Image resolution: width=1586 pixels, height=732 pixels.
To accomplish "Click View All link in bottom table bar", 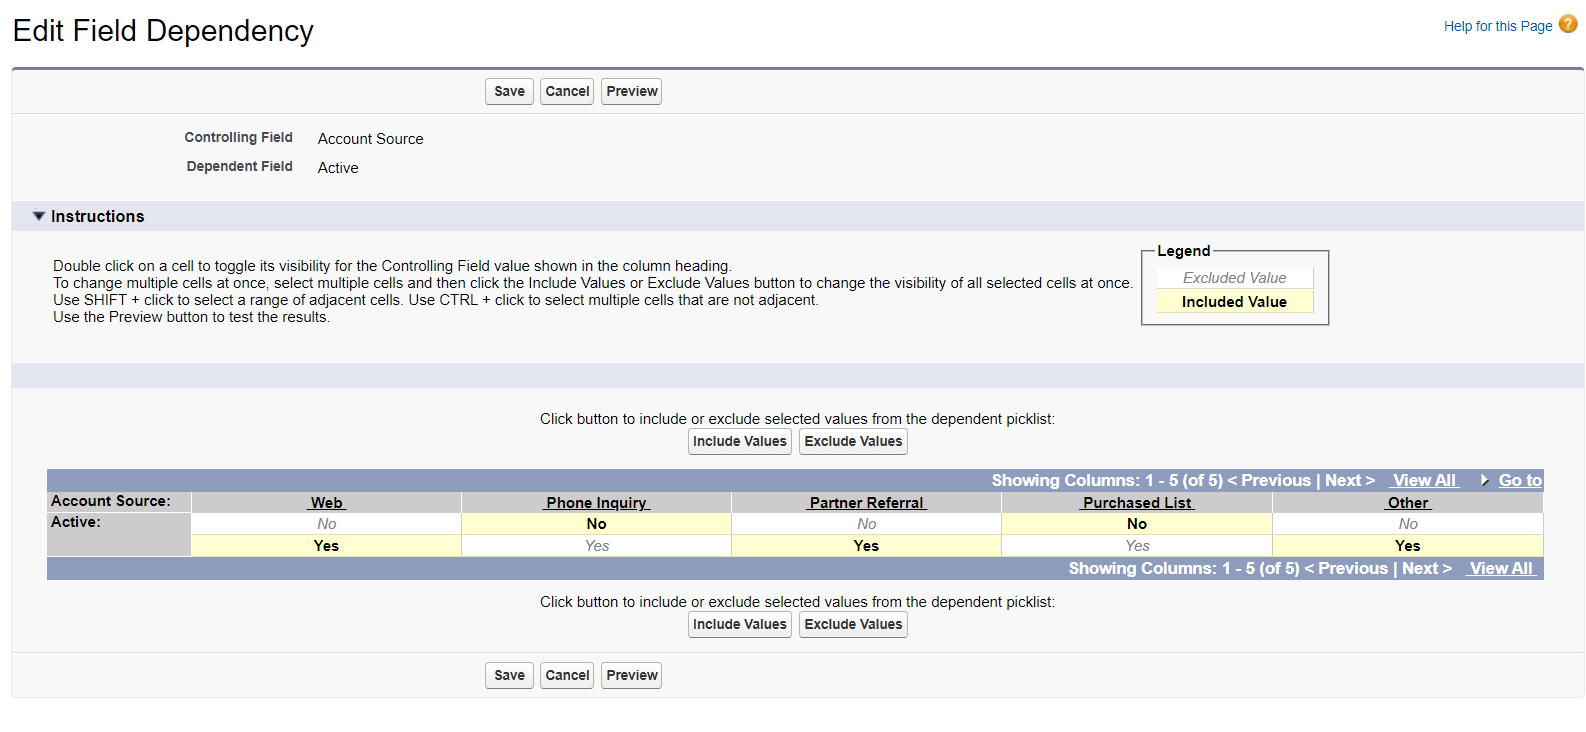I will 1501,568.
